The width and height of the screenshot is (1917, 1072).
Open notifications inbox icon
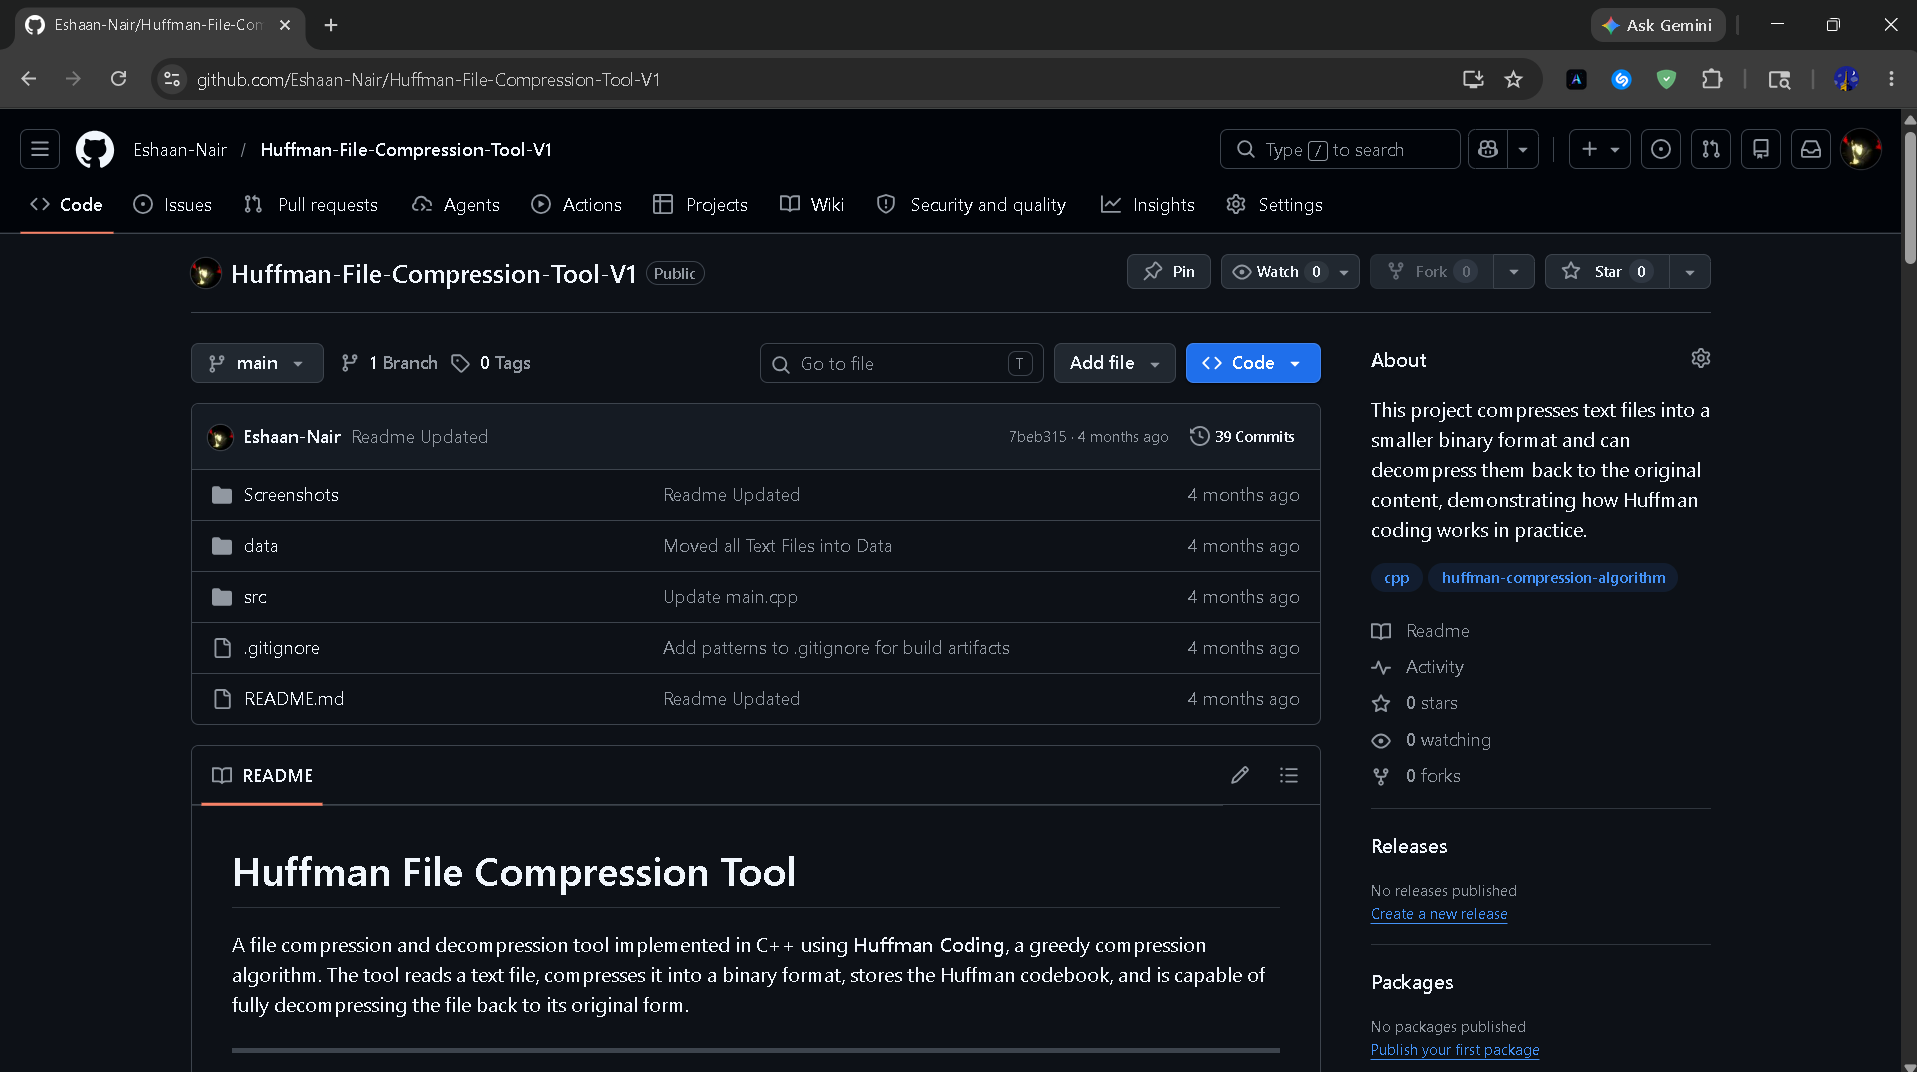1811,149
